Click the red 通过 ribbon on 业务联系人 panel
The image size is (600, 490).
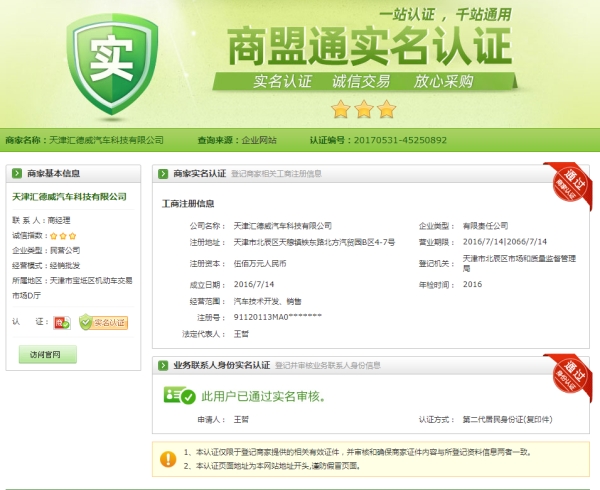pyautogui.click(x=570, y=373)
